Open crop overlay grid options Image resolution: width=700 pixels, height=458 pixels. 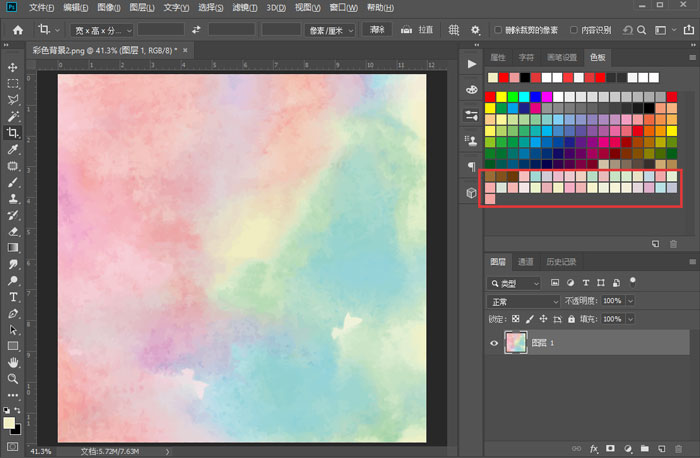(454, 30)
